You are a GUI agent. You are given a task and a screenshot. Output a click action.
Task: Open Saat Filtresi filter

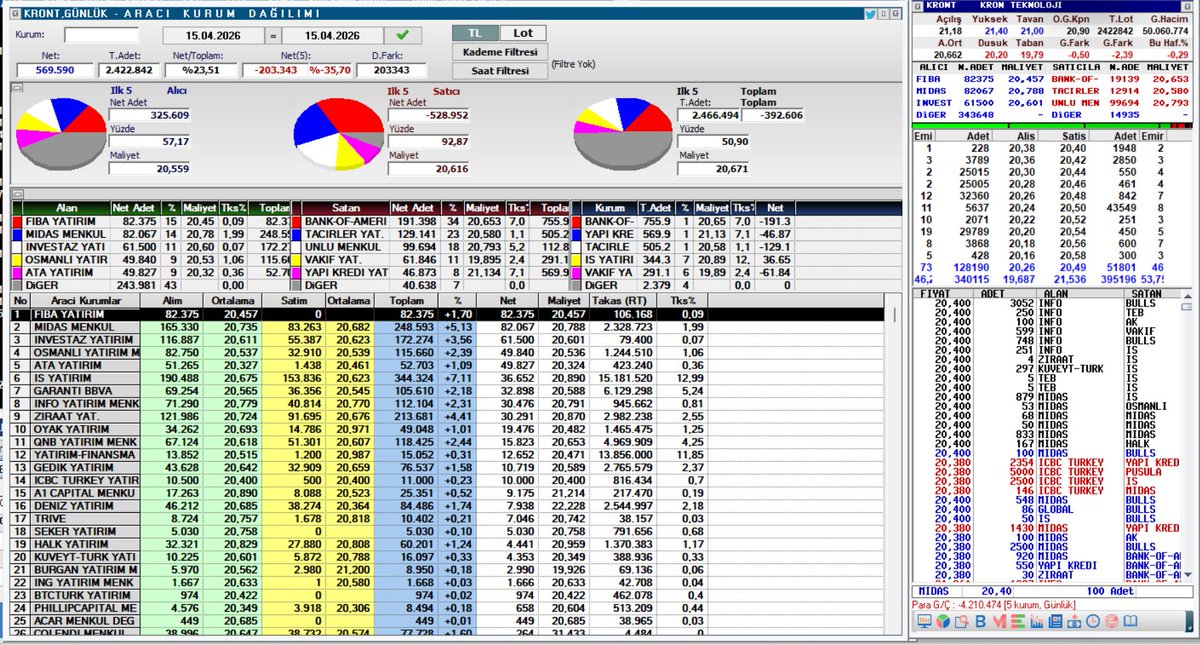[500, 70]
